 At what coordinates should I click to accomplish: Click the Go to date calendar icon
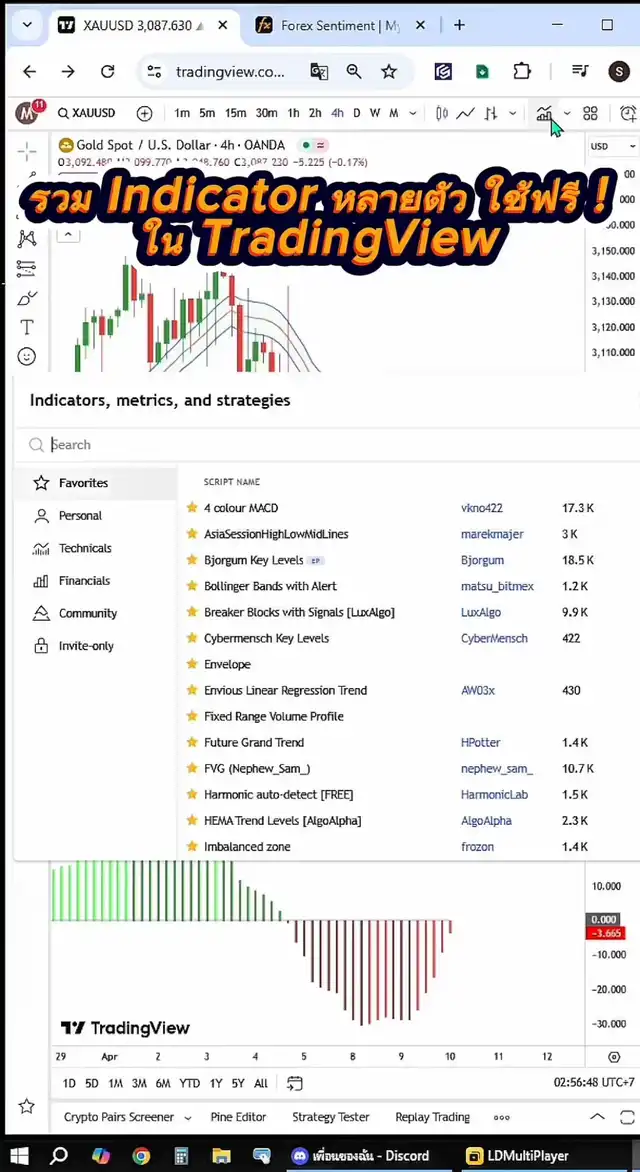tap(294, 1083)
